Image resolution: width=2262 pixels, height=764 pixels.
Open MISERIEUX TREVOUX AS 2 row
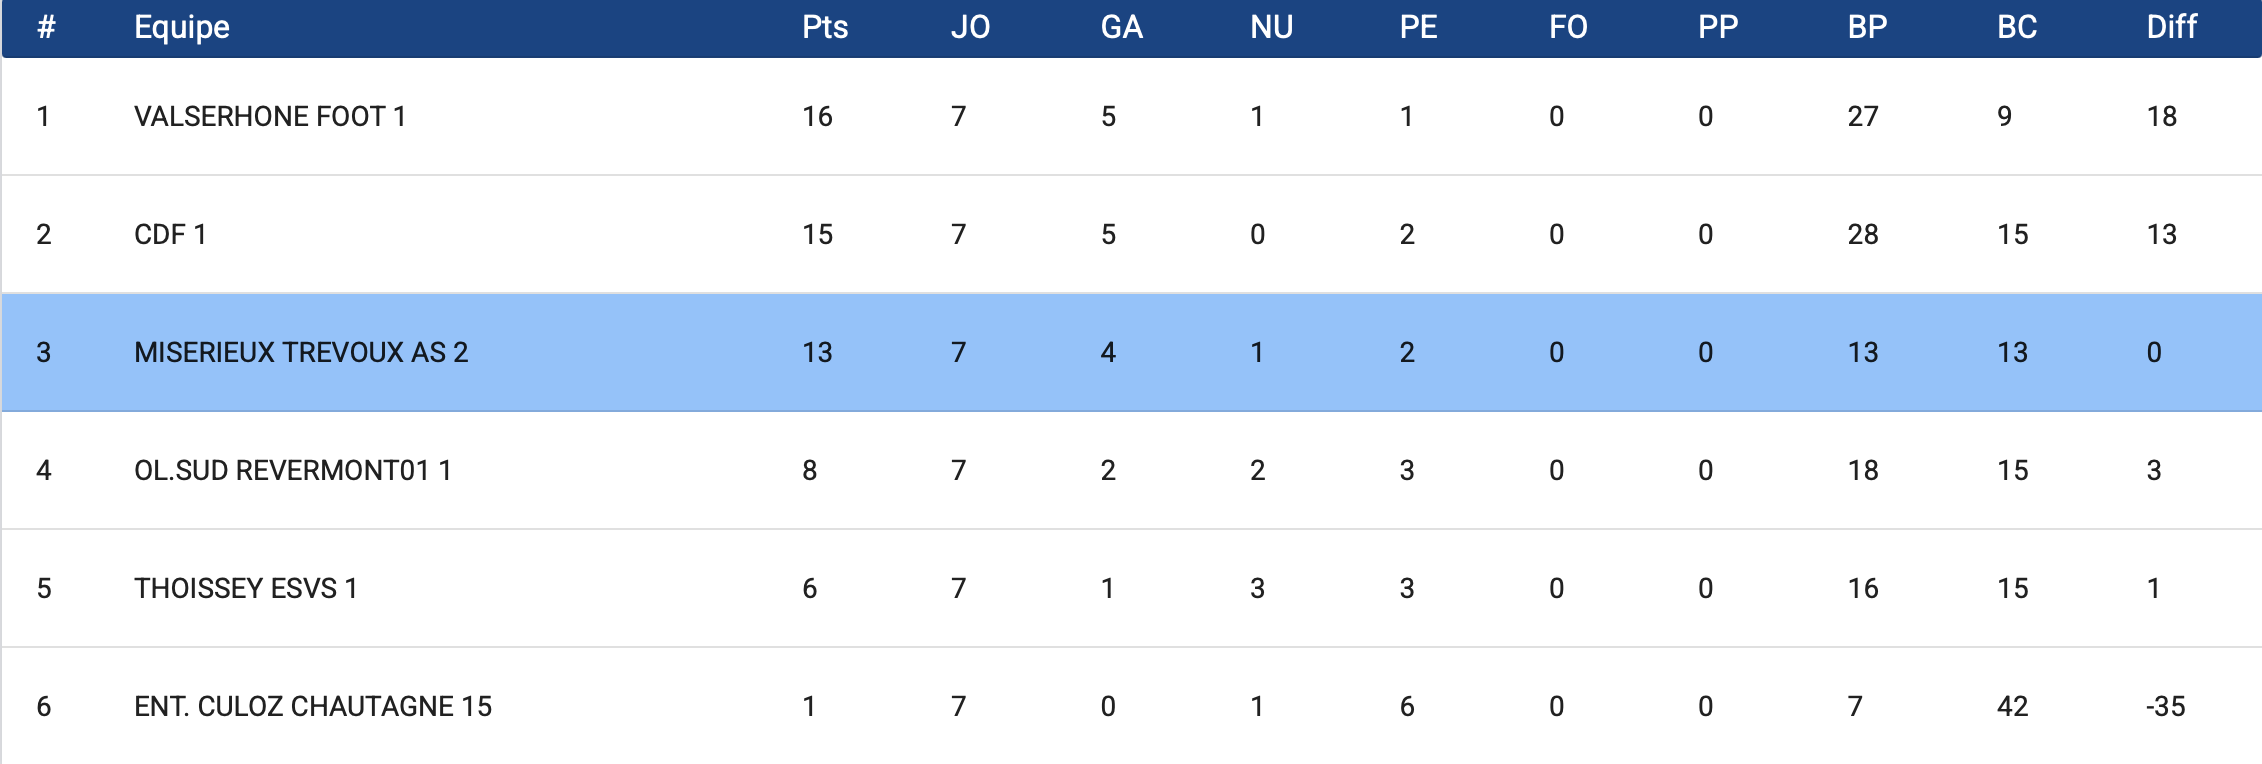coord(301,353)
